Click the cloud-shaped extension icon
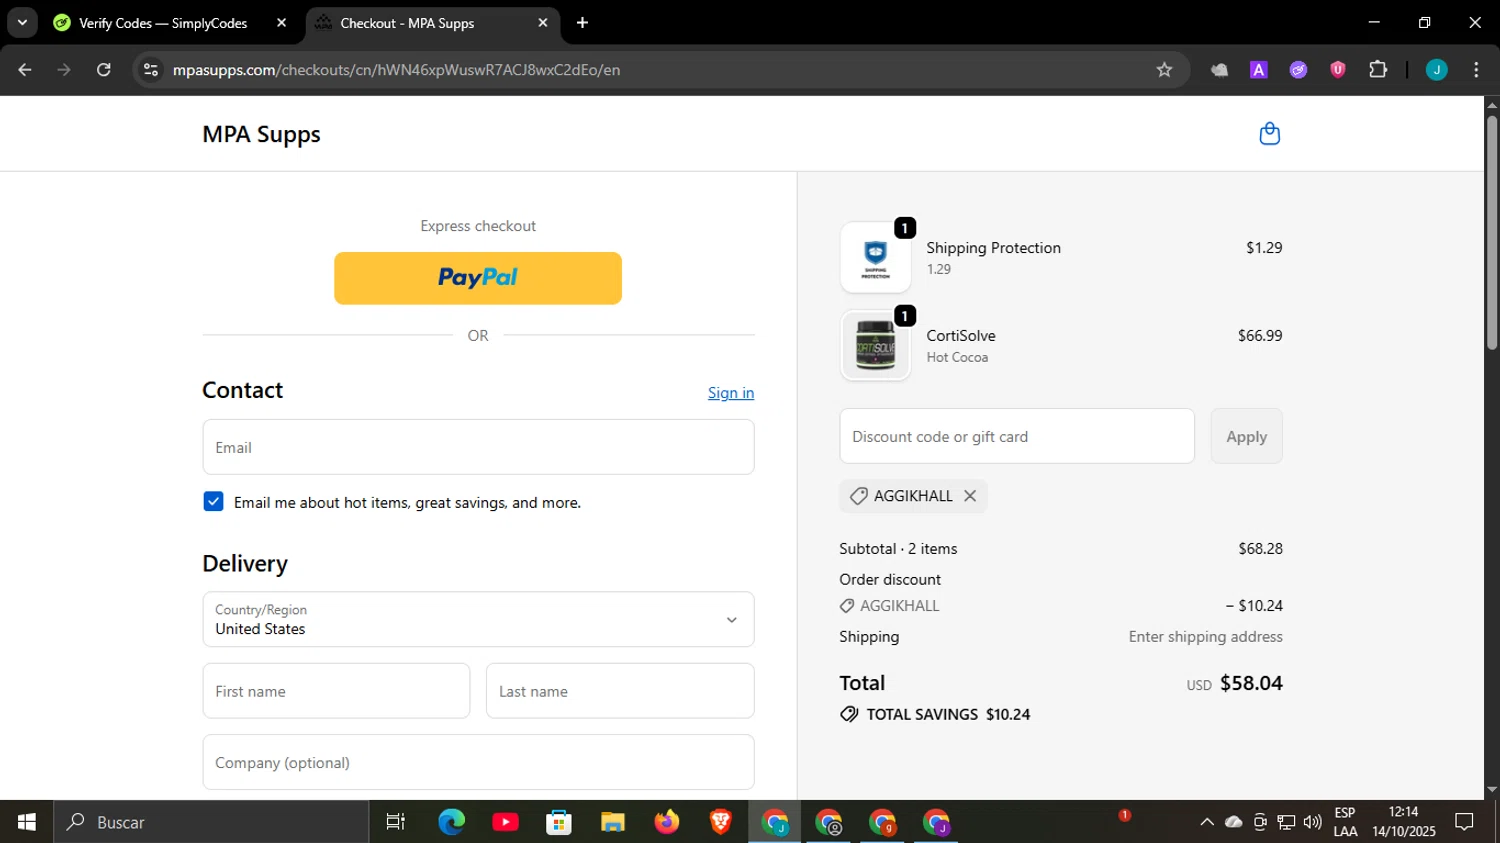The image size is (1500, 843). coord(1219,70)
